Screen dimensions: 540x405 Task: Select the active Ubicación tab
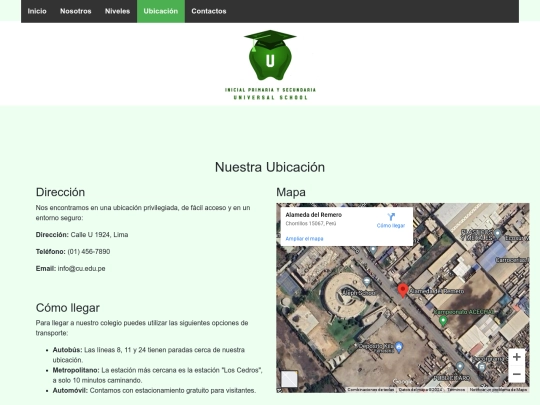[161, 11]
